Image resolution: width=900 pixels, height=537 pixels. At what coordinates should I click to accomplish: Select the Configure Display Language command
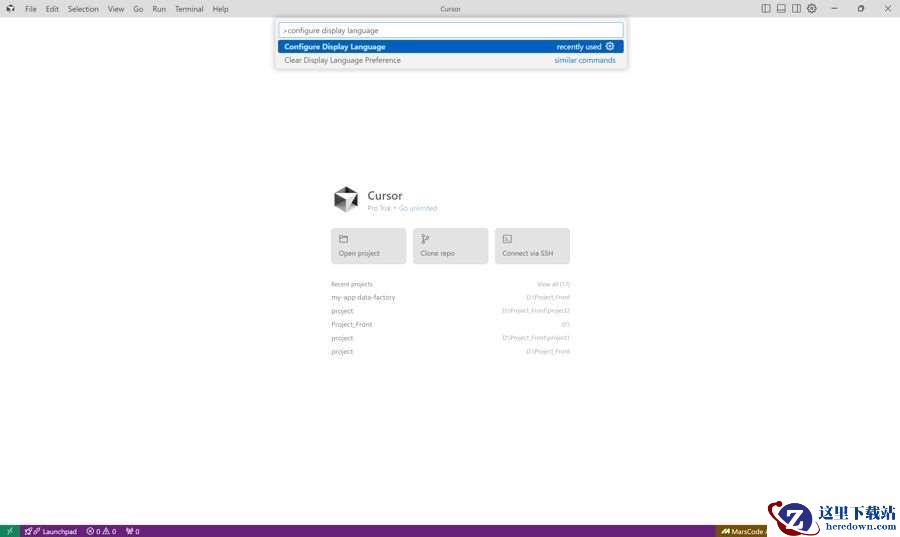pos(451,46)
